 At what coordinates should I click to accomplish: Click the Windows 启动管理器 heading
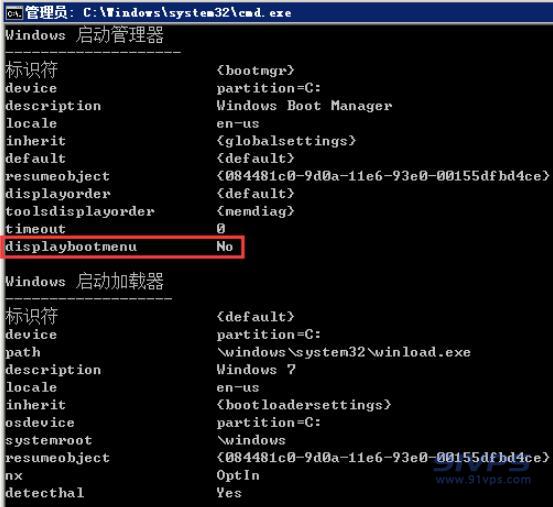pyautogui.click(x=84, y=35)
